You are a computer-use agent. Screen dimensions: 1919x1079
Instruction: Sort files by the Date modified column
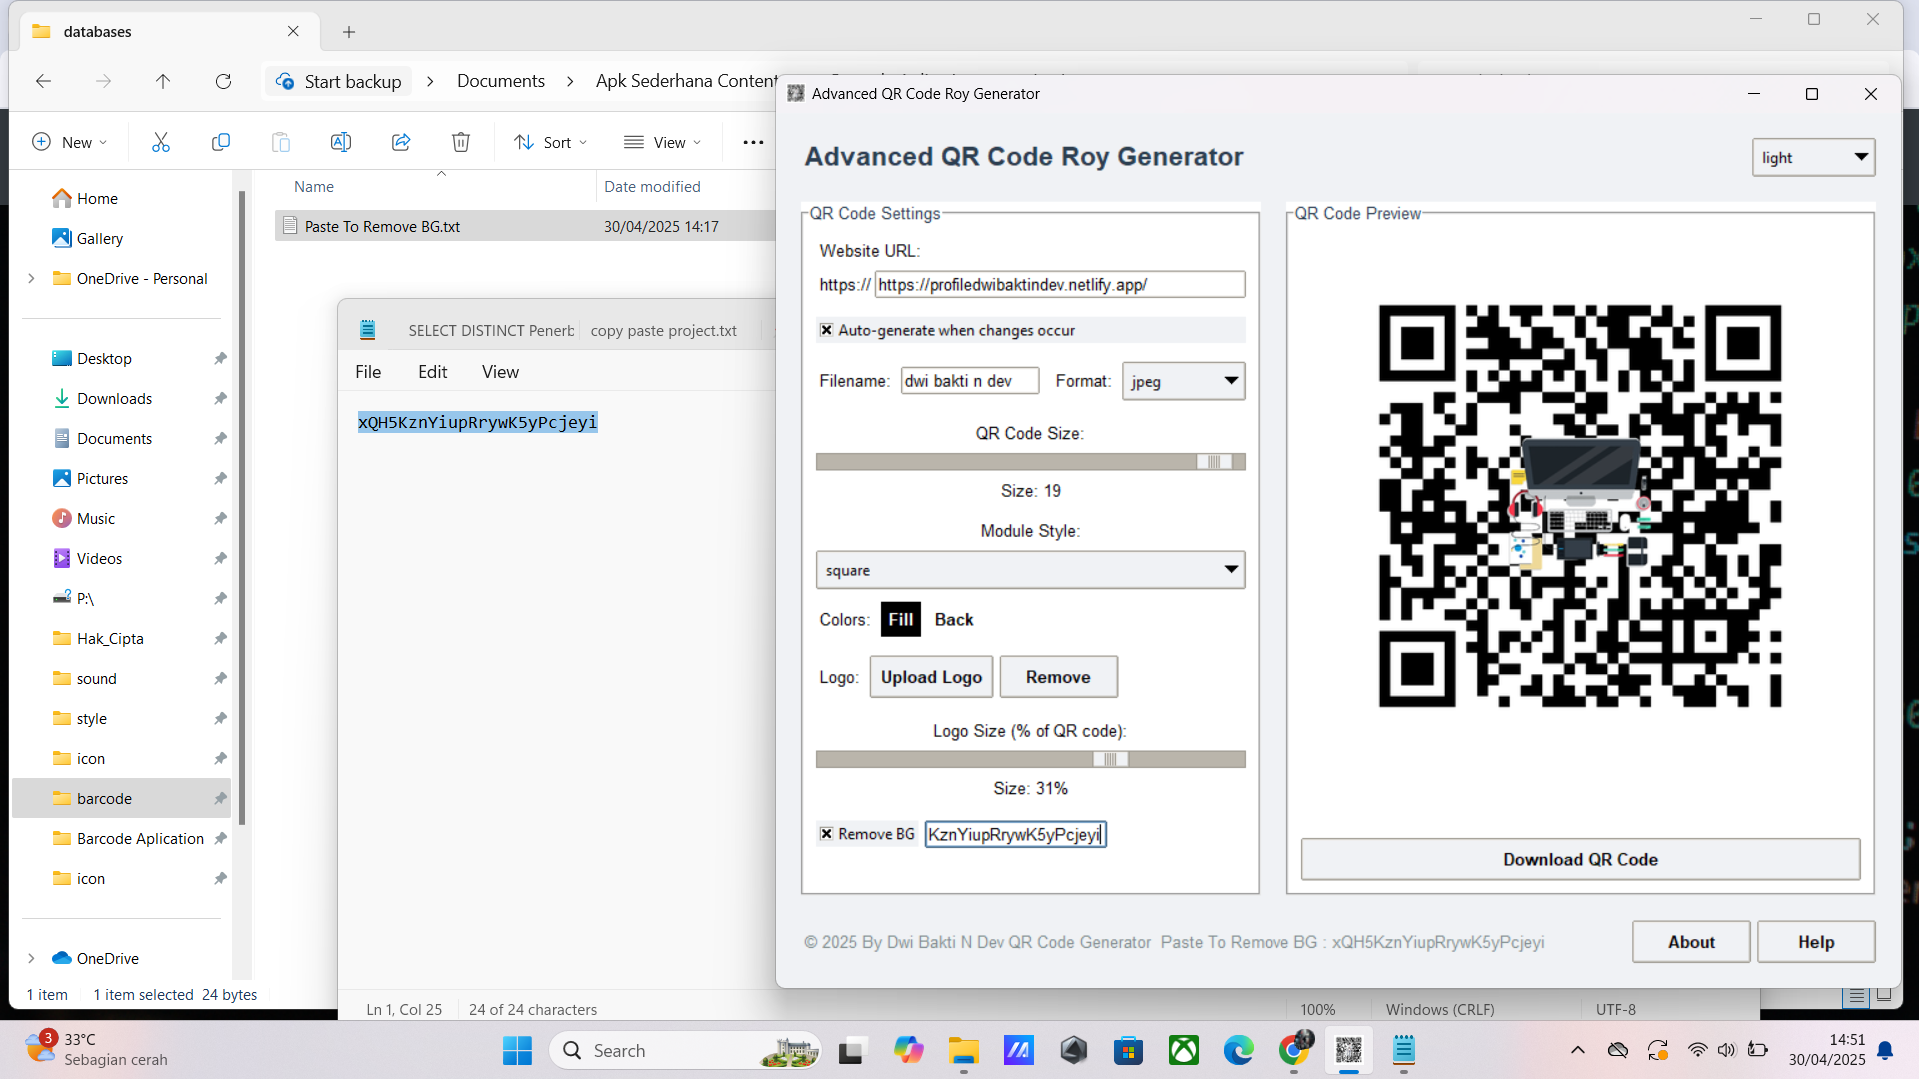coord(652,187)
